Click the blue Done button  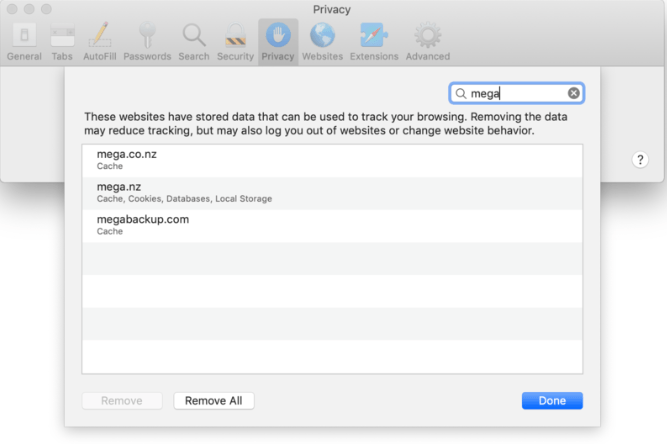552,401
